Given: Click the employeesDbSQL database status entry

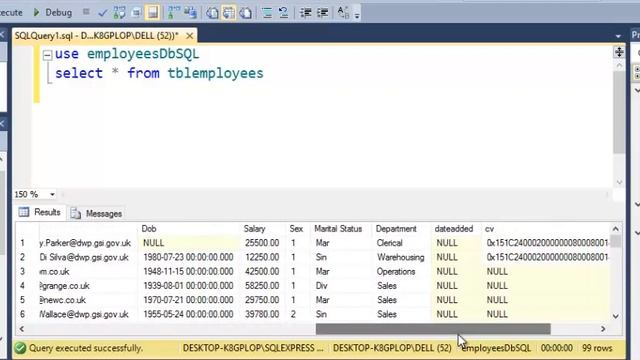Looking at the screenshot, I should [x=496, y=348].
